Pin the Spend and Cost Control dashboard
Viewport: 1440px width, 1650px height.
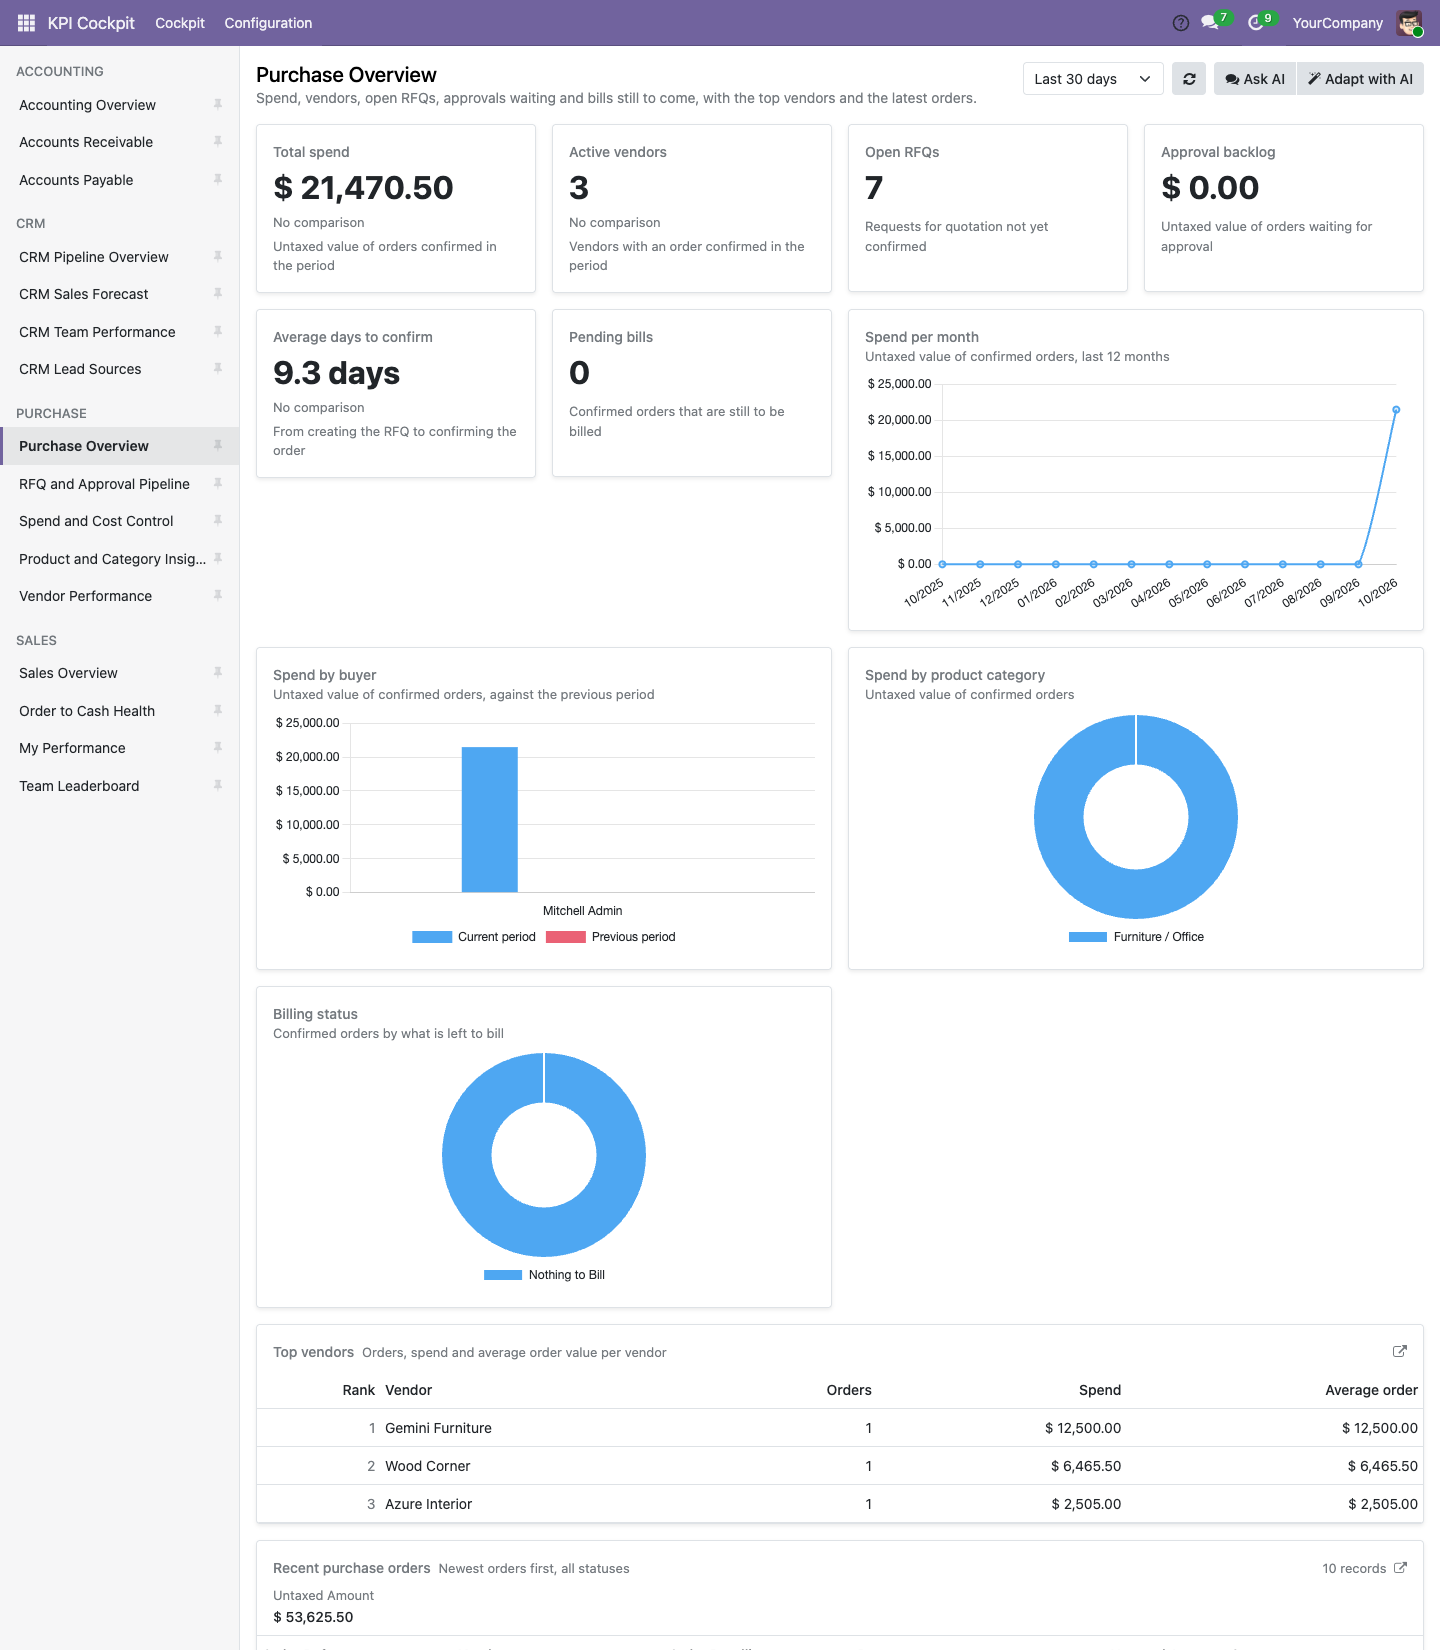point(218,521)
